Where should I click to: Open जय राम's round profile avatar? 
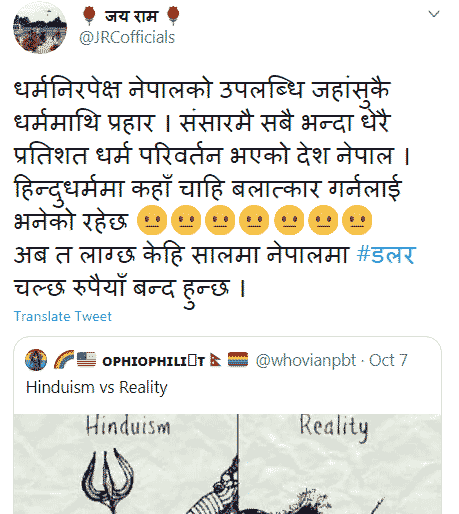click(40, 28)
